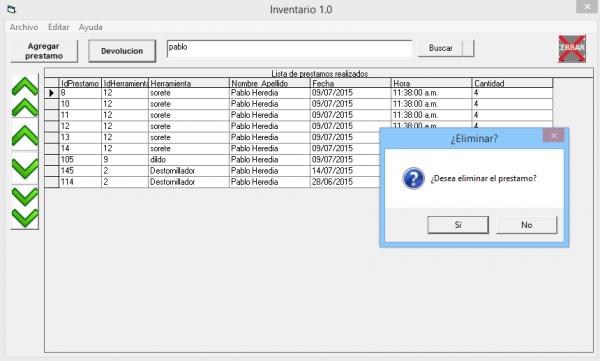
Task: Go to previous record with single up arrow
Action: click(25, 135)
